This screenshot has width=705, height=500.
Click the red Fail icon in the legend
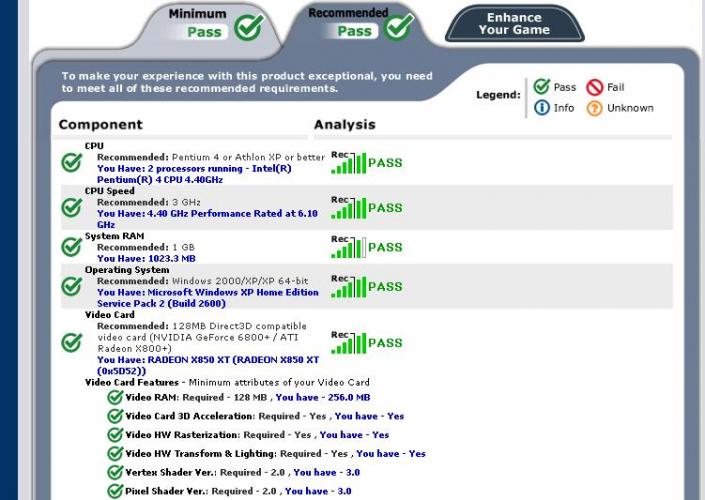594,87
